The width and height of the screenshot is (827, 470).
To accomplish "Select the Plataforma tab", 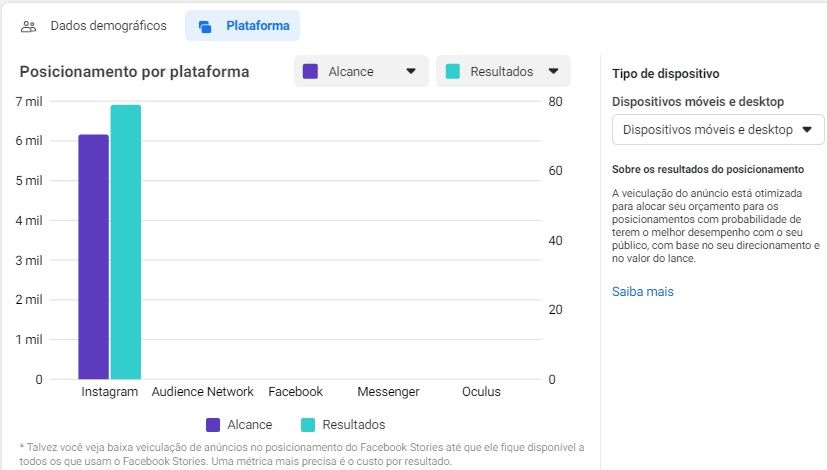I will (243, 26).
